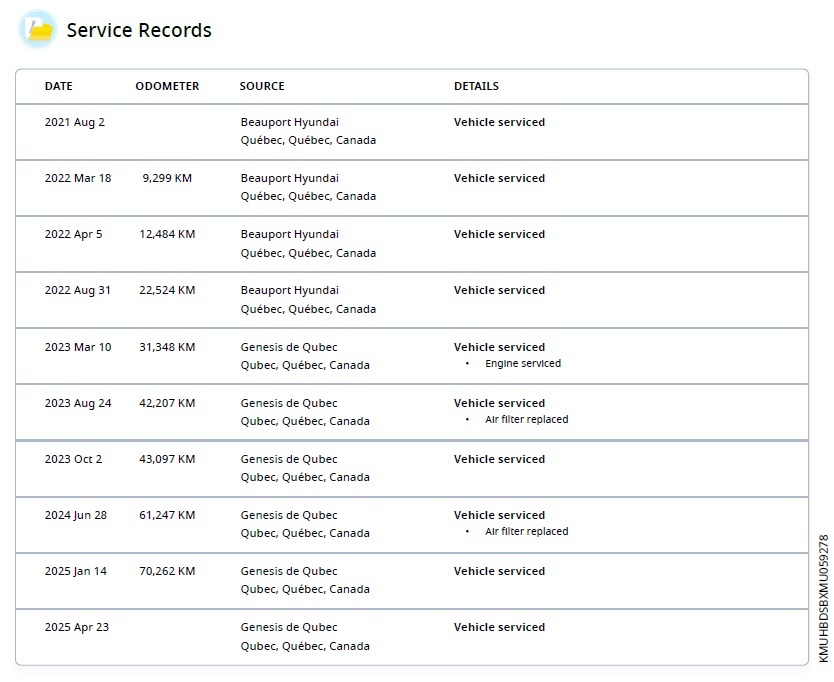Click the 9,299 KM odometer reading
Viewport: 834px width, 682px height.
click(x=167, y=178)
